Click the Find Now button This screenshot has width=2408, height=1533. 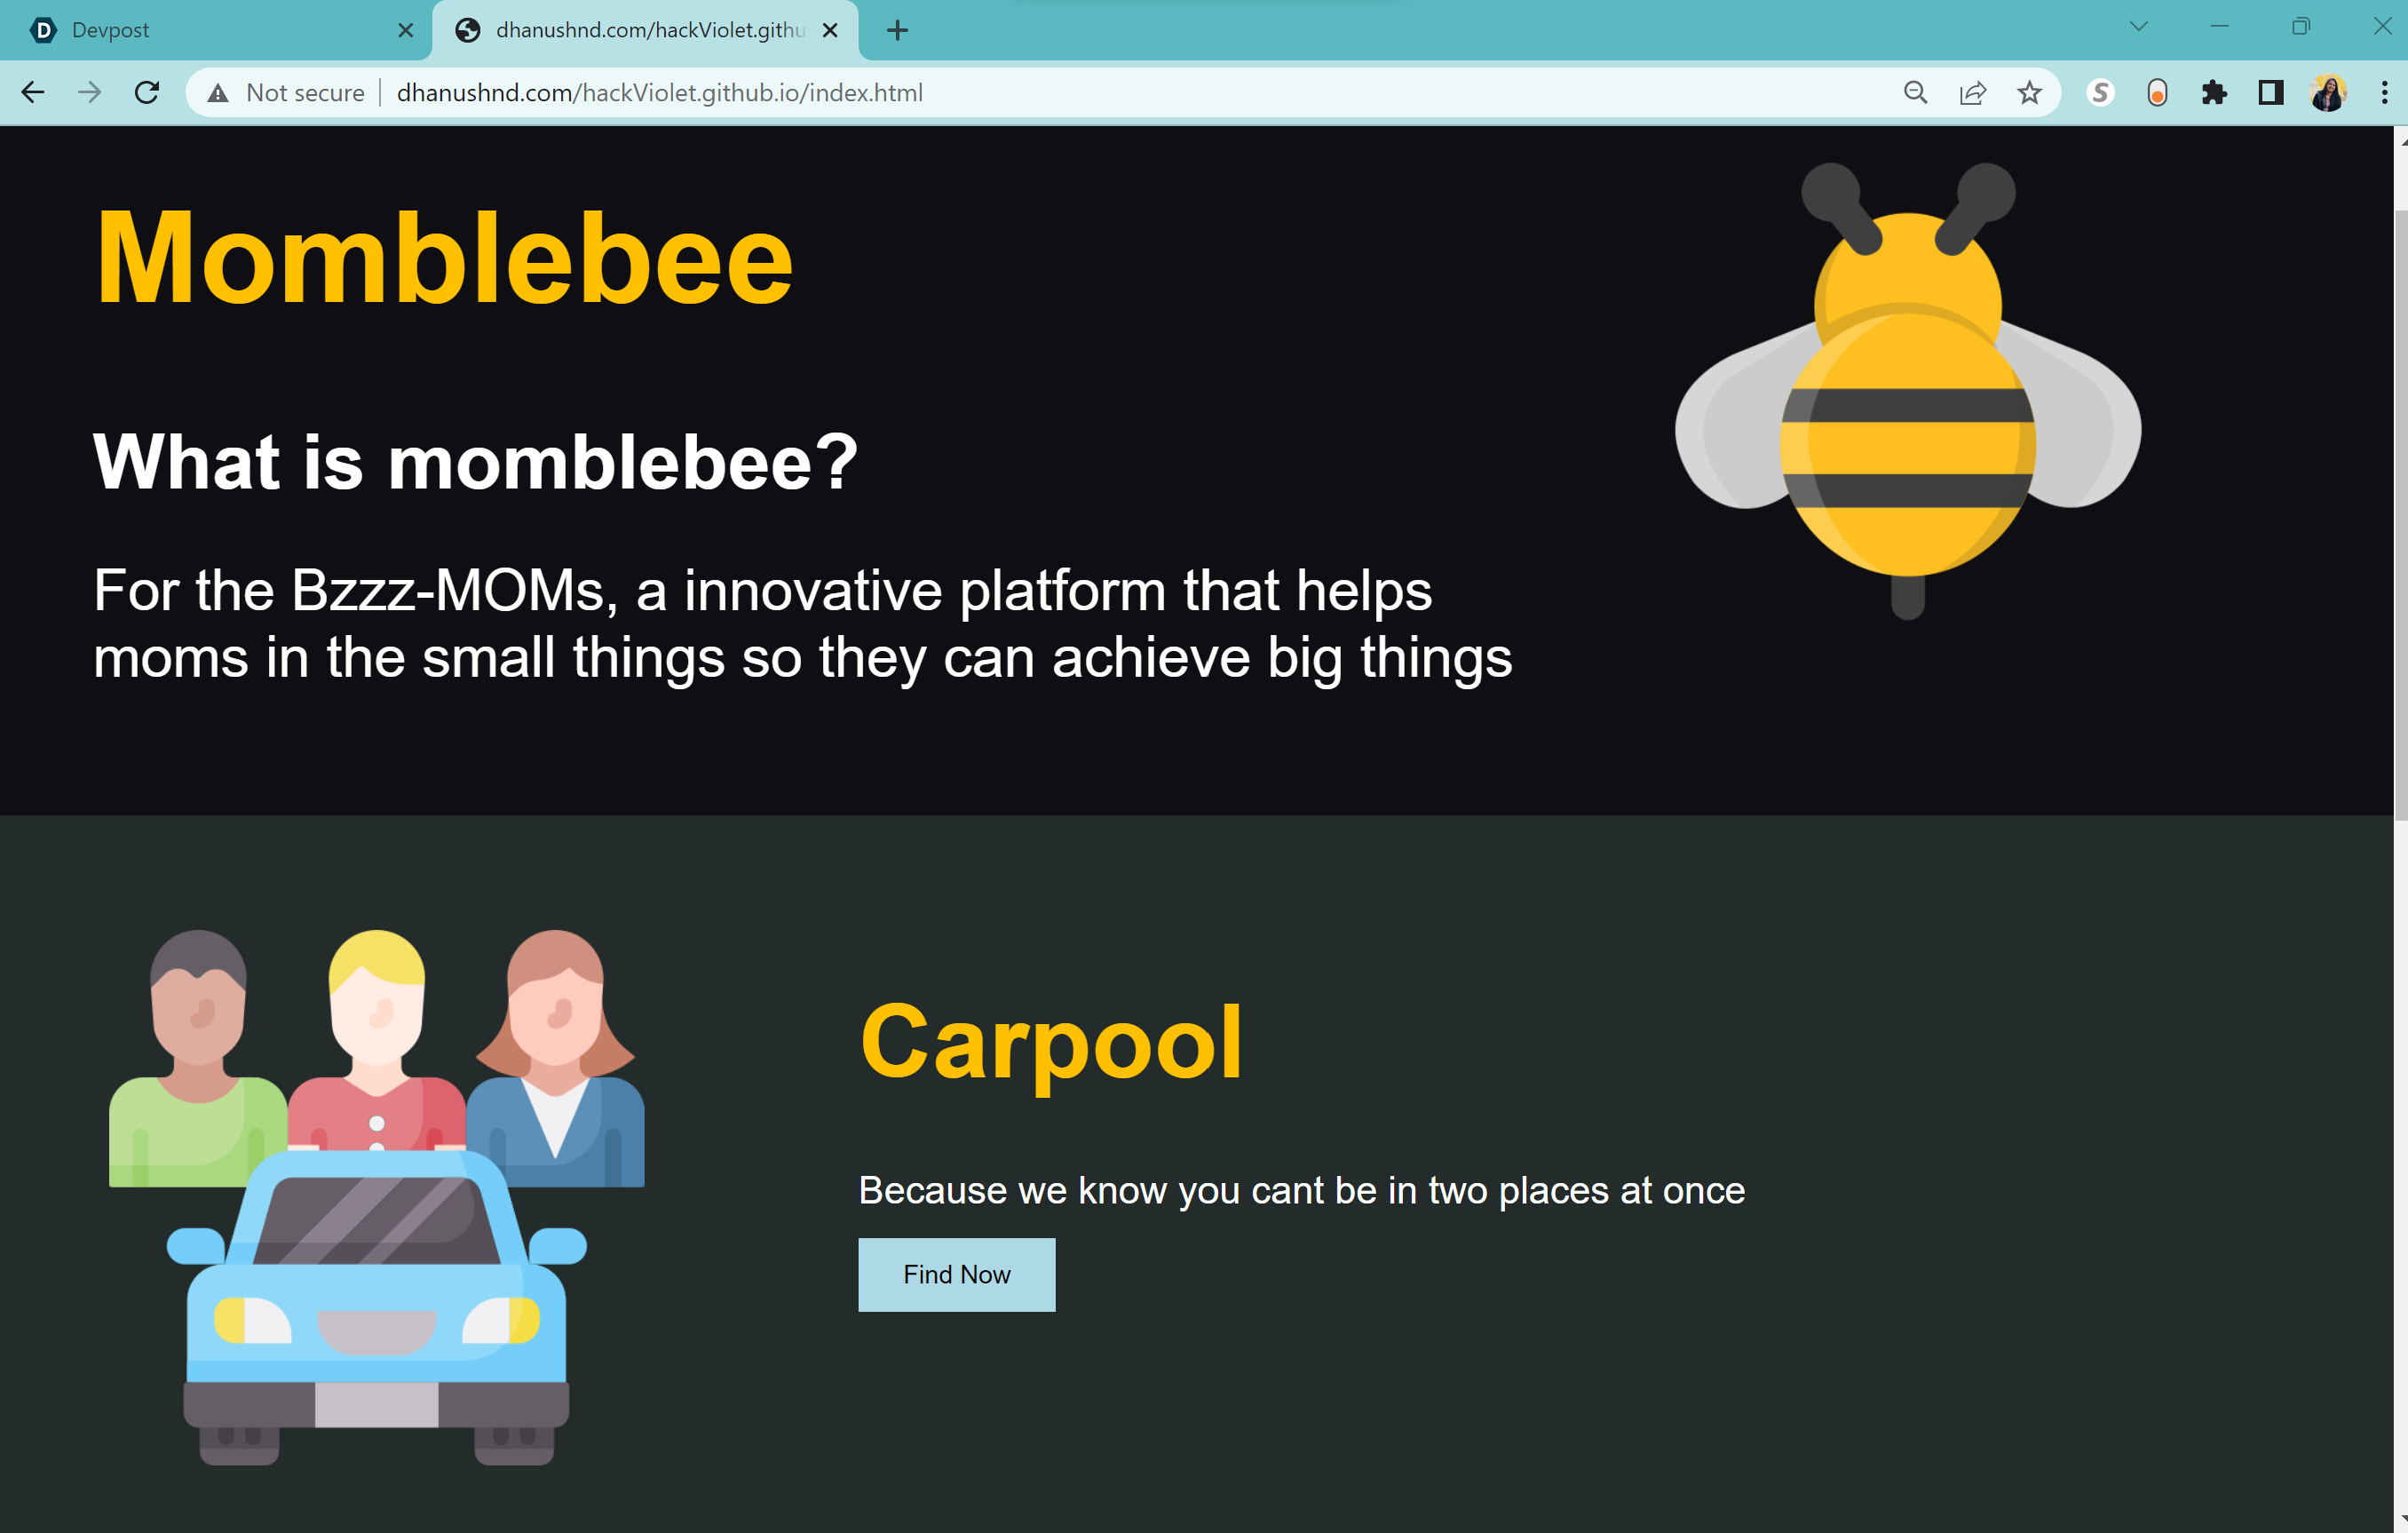[956, 1274]
